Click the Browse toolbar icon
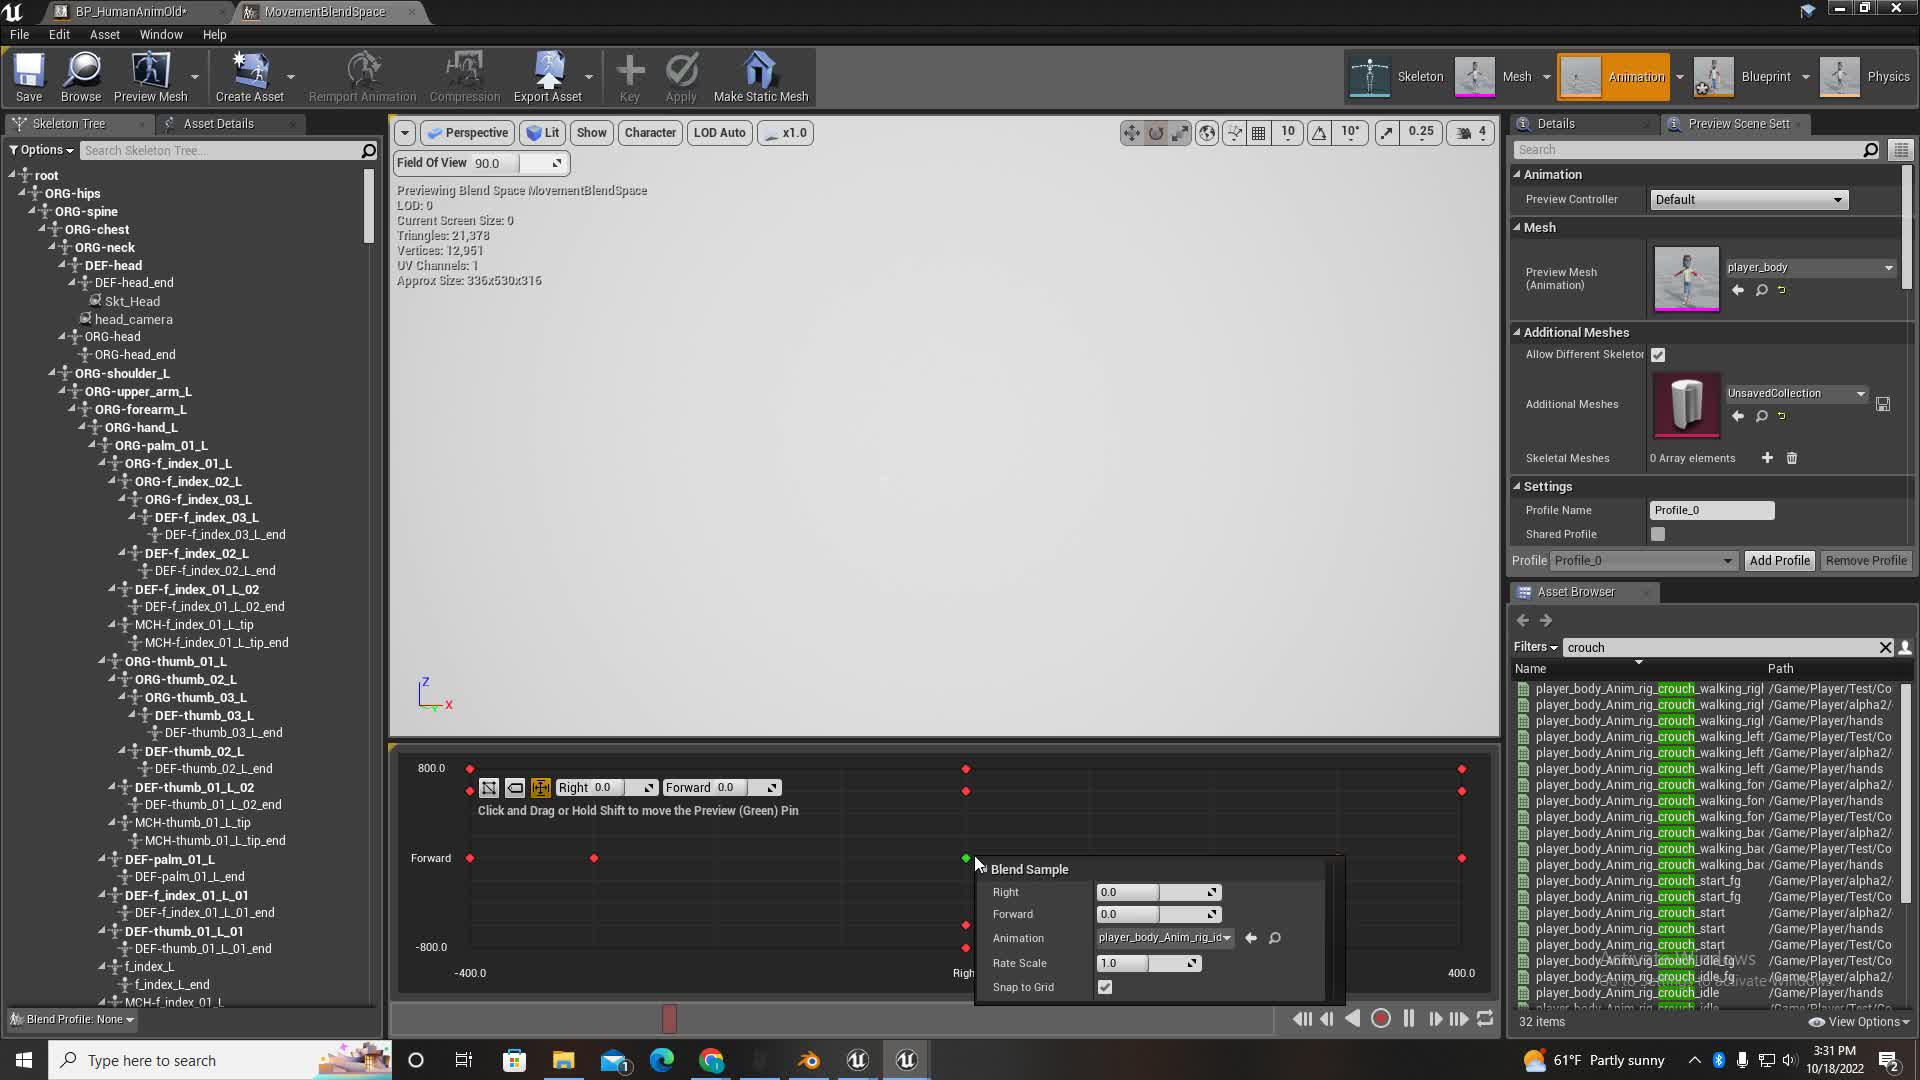The image size is (1920, 1080). click(81, 77)
